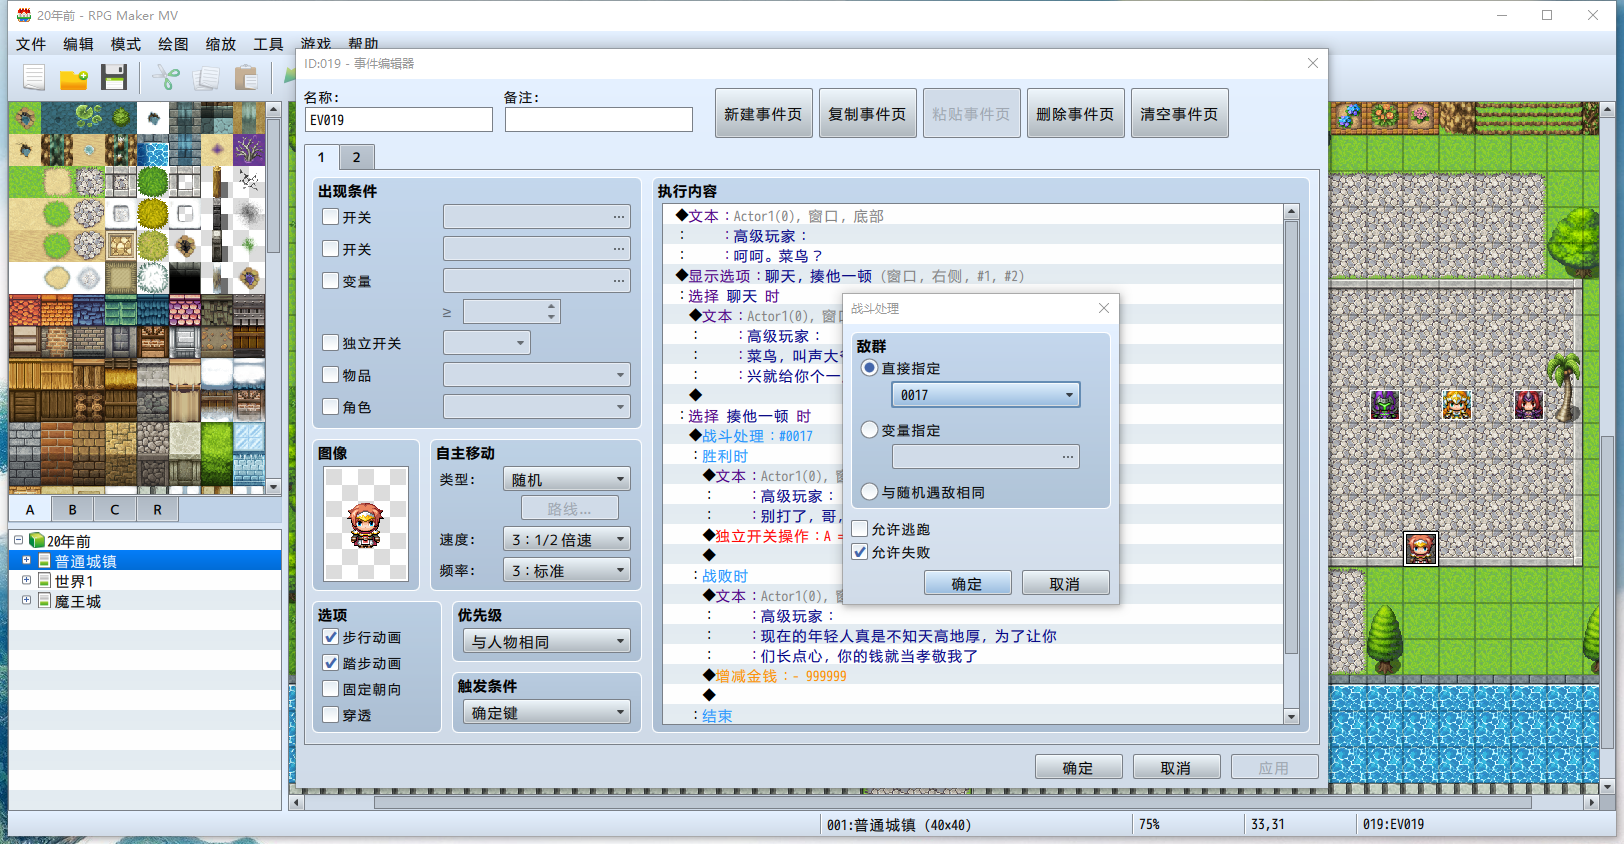This screenshot has height=844, width=1624.
Task: Click the New Project toolbar icon
Action: (x=34, y=78)
